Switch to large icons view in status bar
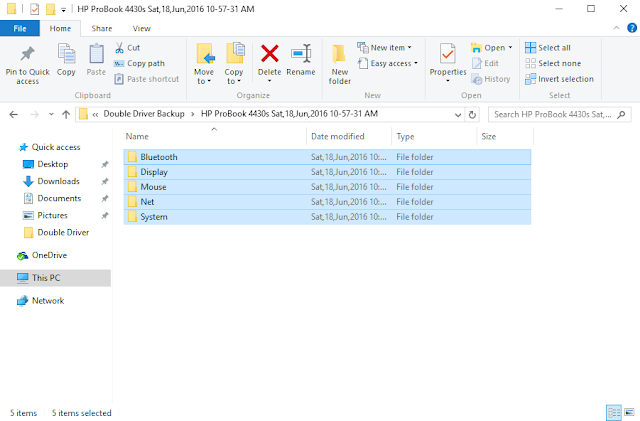 coord(630,412)
